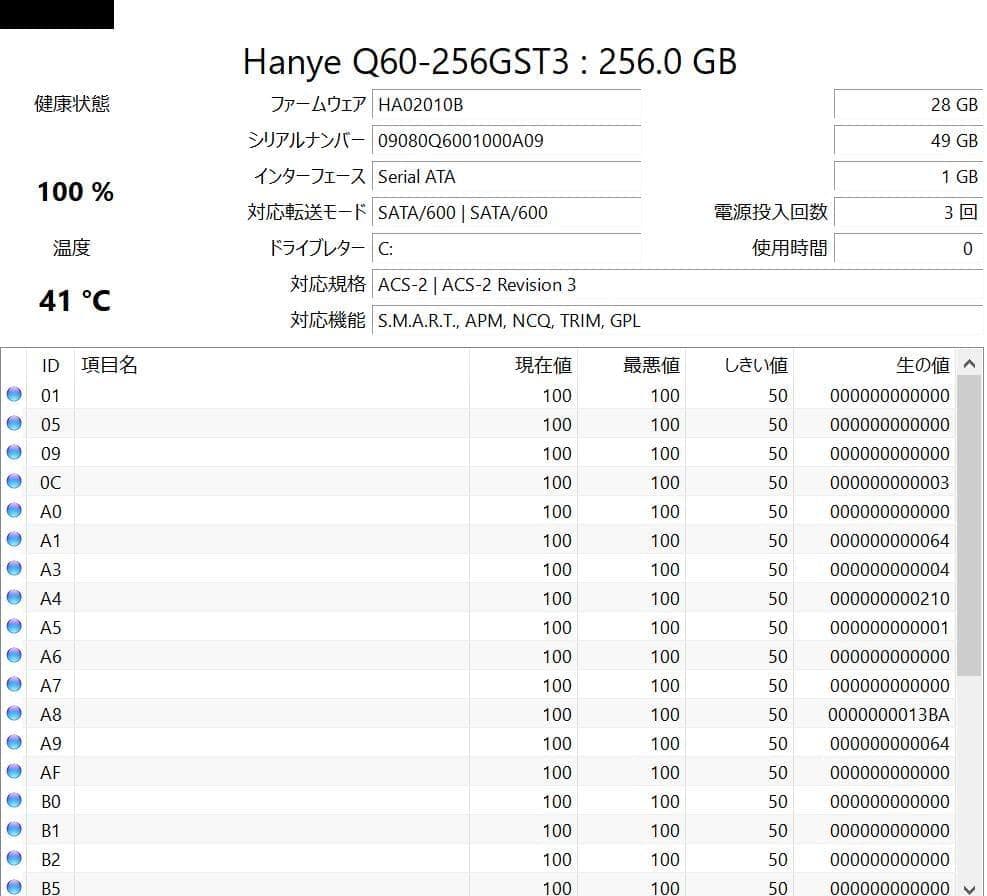Click the blue status orb next to A1

tap(14, 540)
